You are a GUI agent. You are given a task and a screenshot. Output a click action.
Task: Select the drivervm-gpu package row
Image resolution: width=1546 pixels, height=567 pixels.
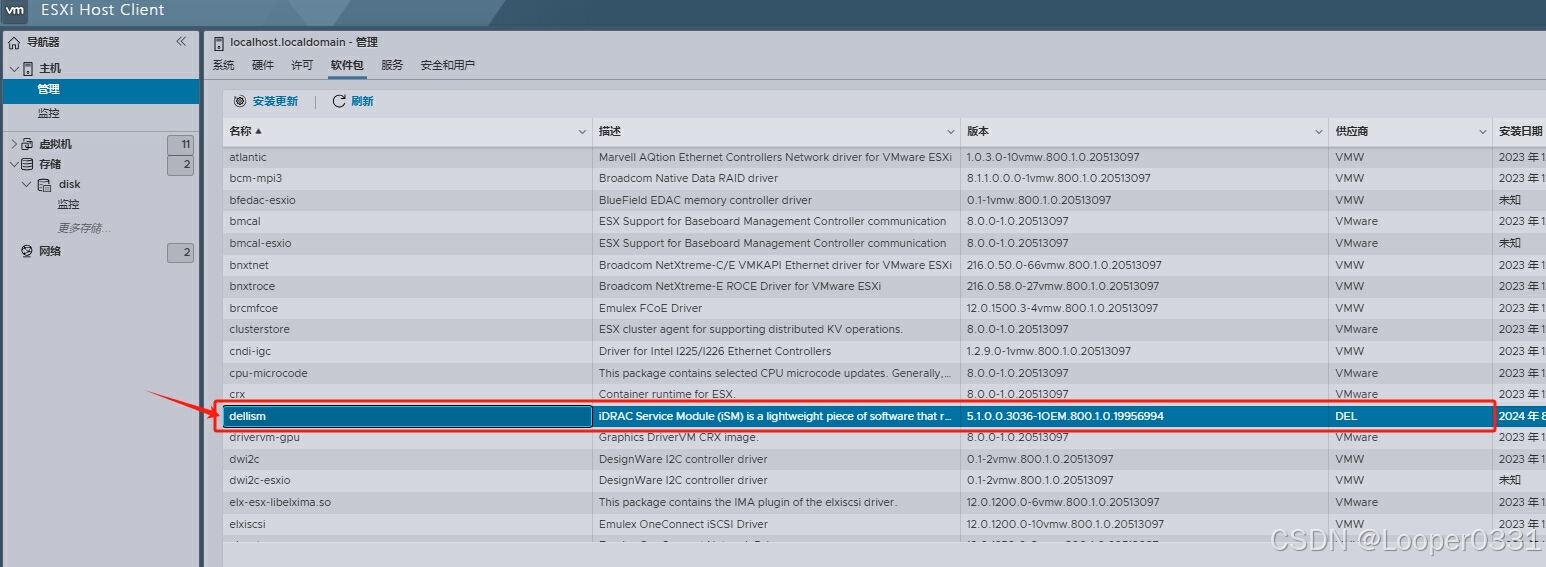click(x=884, y=437)
